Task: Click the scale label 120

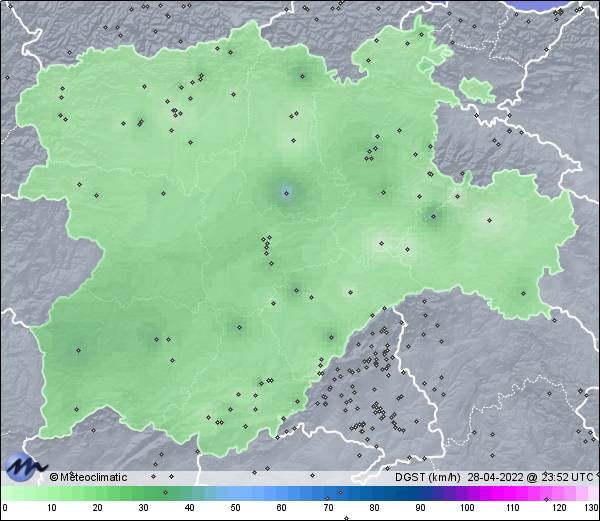Action: point(559,508)
